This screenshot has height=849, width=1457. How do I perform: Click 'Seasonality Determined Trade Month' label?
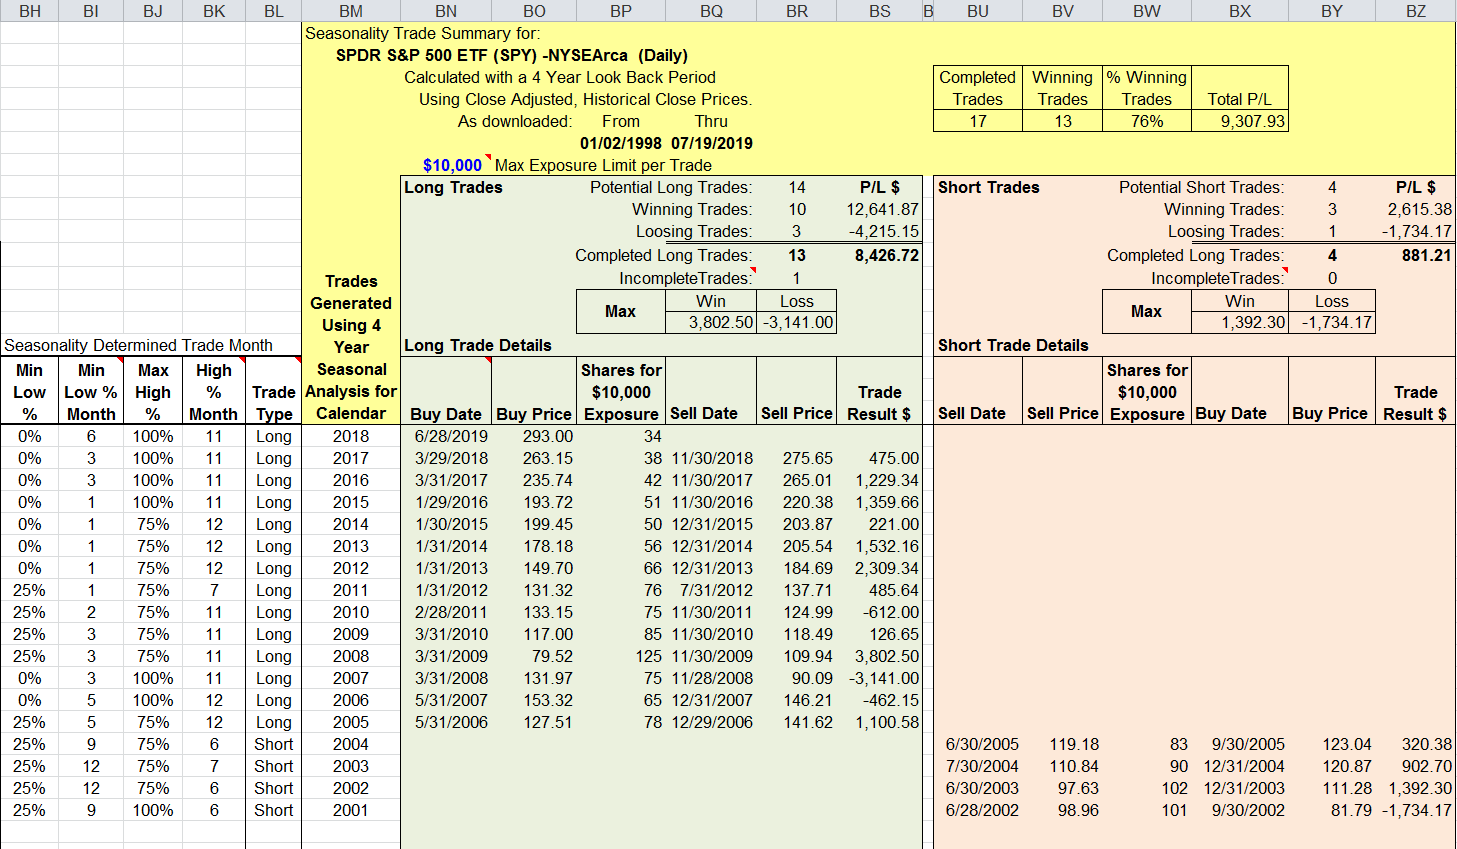138,345
